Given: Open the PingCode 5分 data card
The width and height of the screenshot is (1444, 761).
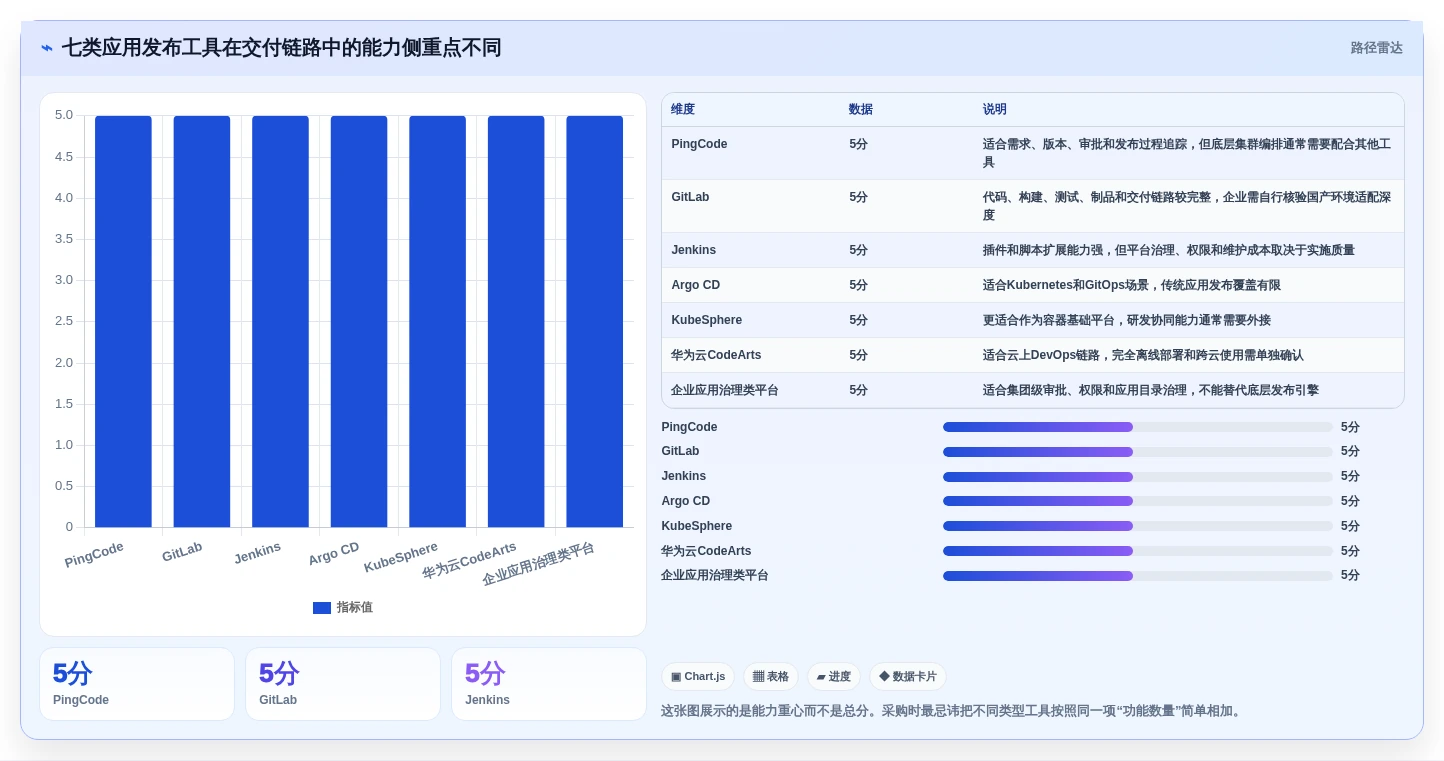Looking at the screenshot, I should click(x=137, y=684).
